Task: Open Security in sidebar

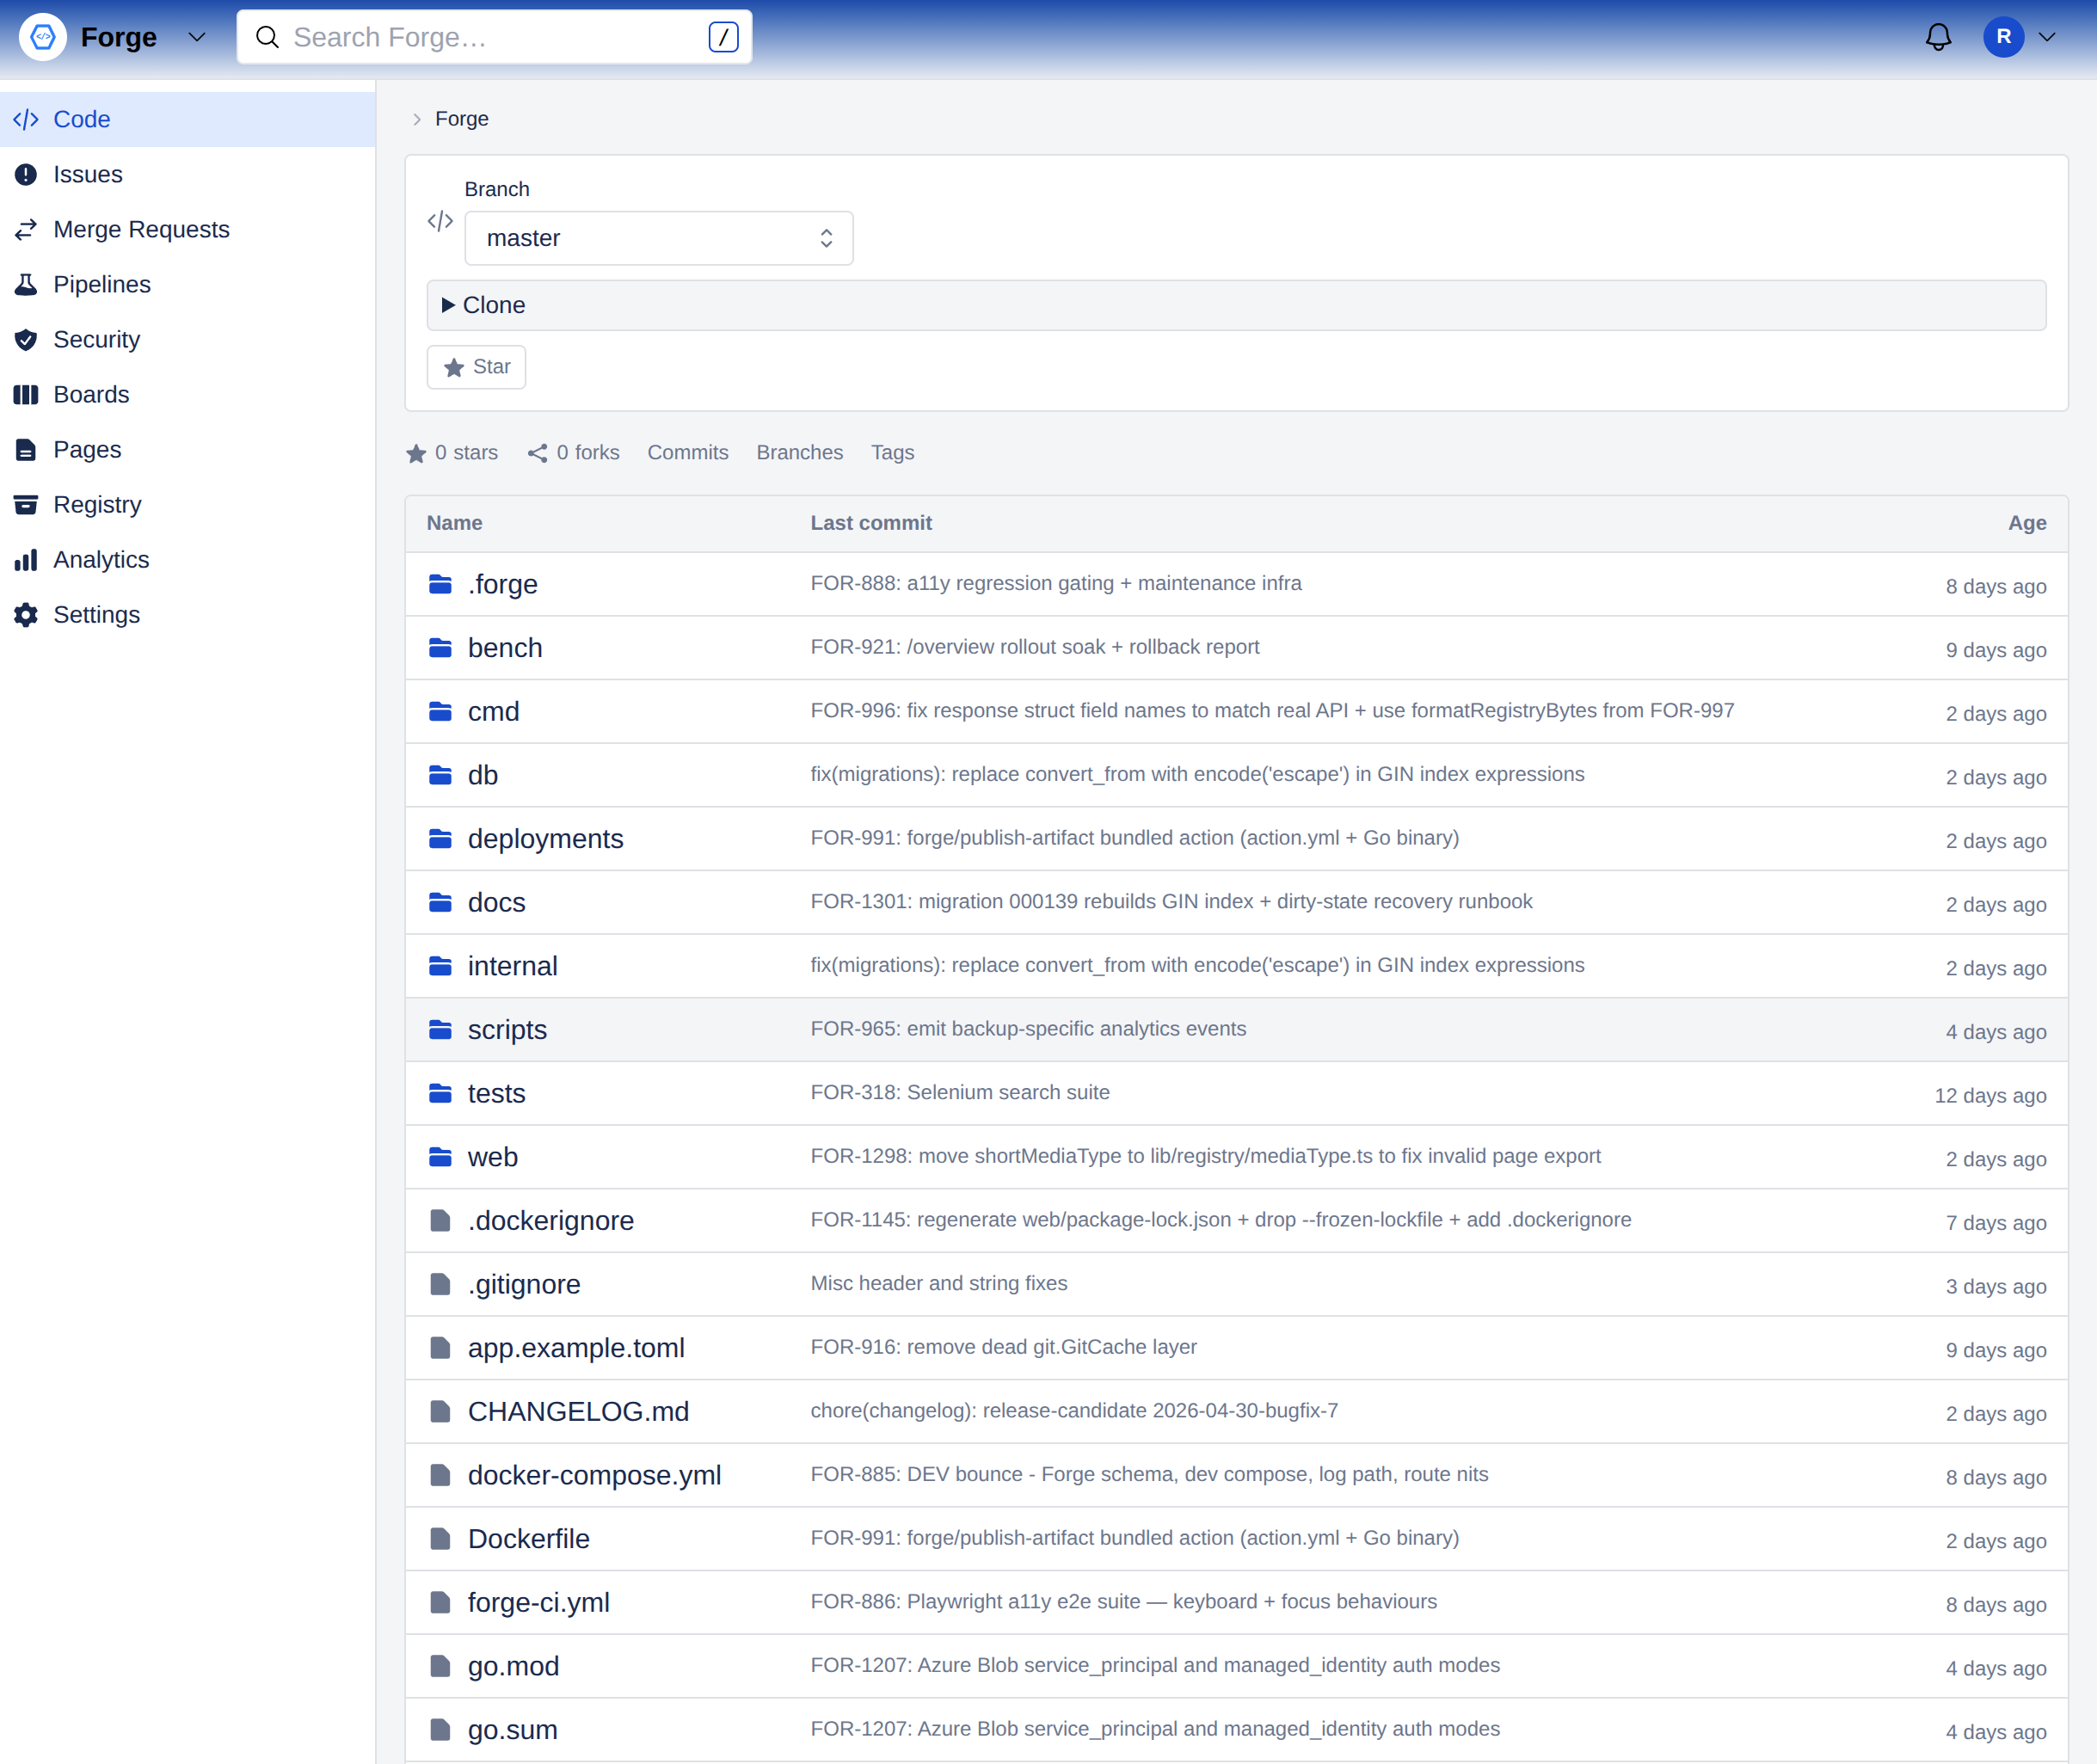Action: pos(188,339)
